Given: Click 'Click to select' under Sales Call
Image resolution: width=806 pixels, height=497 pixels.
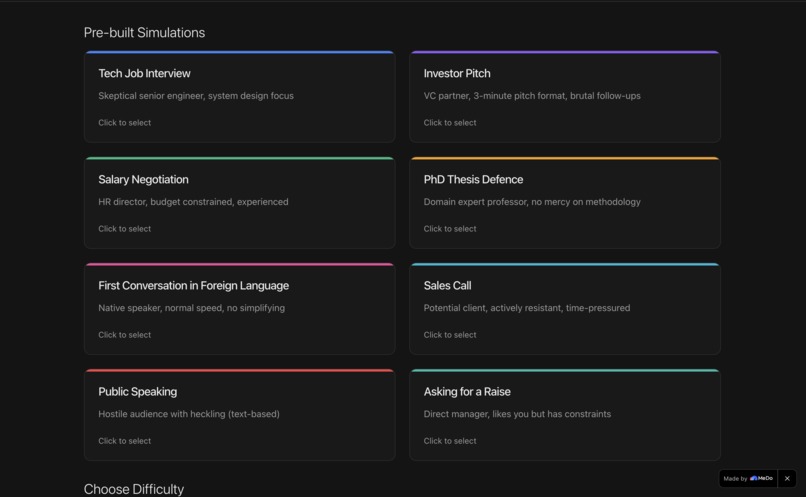Looking at the screenshot, I should (x=450, y=335).
